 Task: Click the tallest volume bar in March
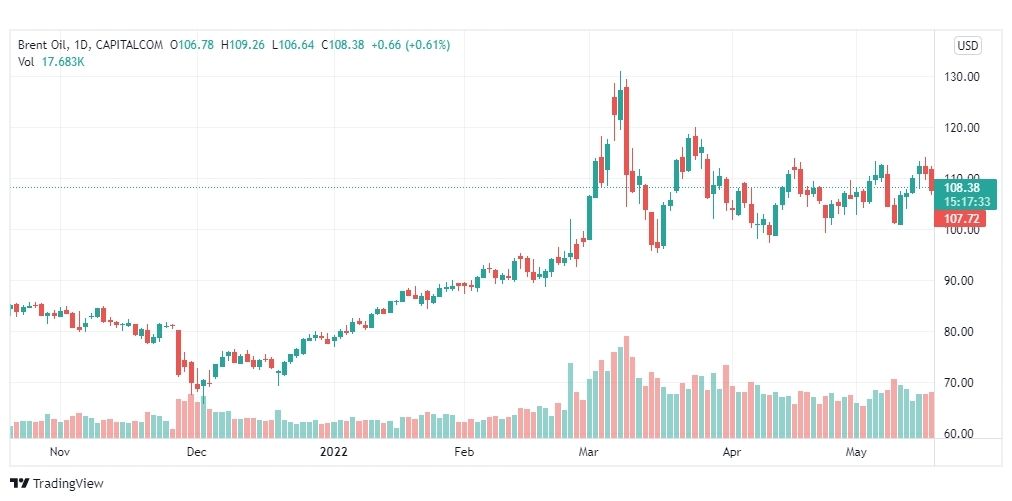click(x=626, y=387)
